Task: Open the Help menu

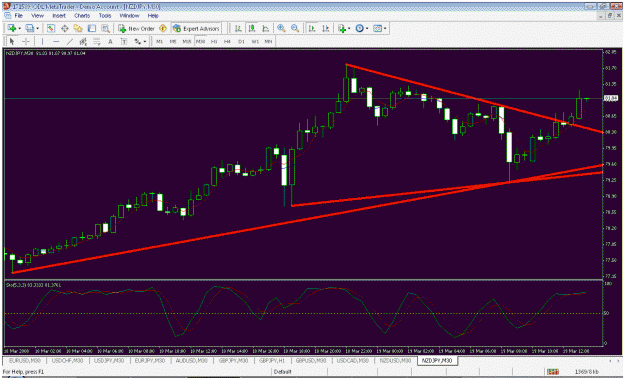Action: 153,16
